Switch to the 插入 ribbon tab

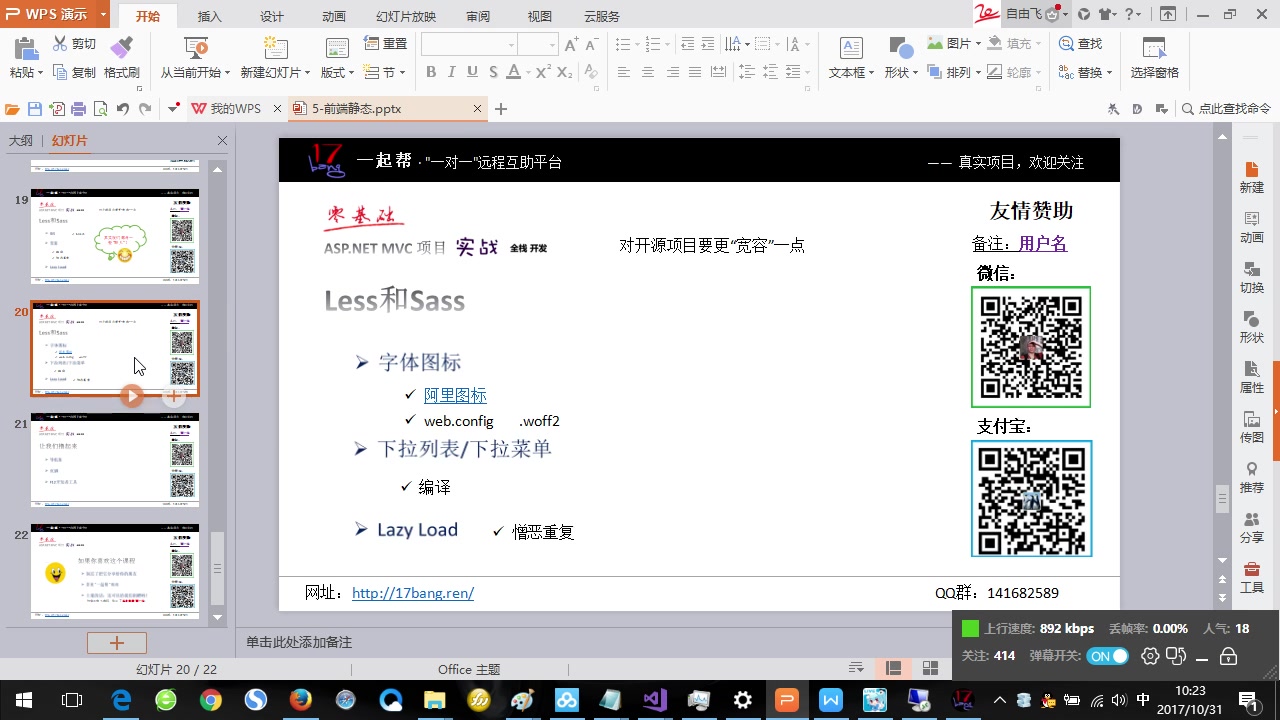click(210, 17)
